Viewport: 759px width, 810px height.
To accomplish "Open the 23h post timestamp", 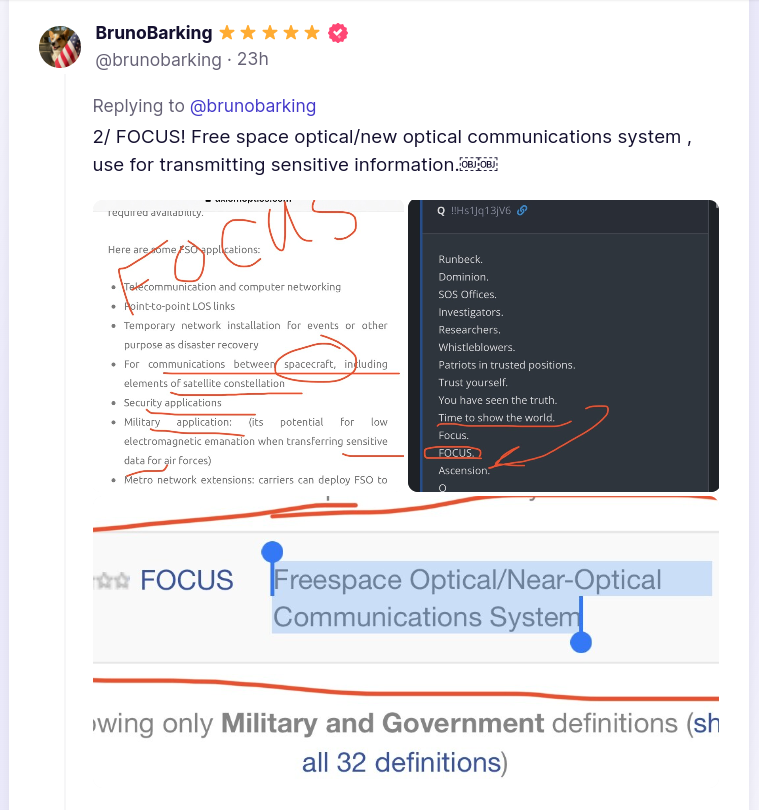I will click(x=253, y=59).
